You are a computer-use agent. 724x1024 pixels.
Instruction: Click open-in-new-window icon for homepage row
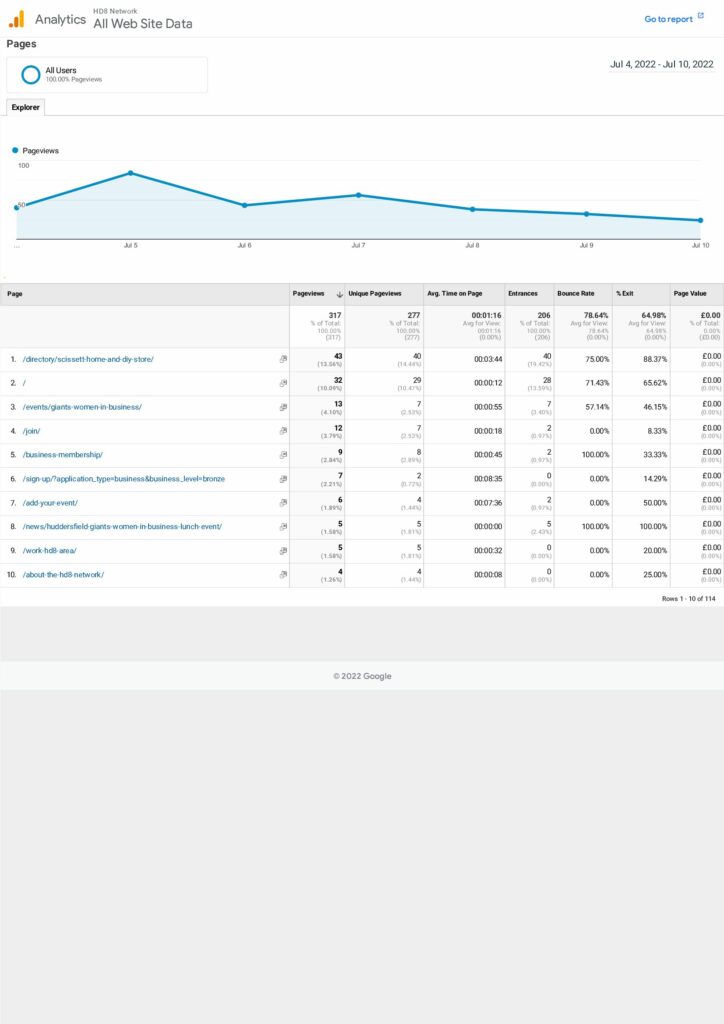283,382
